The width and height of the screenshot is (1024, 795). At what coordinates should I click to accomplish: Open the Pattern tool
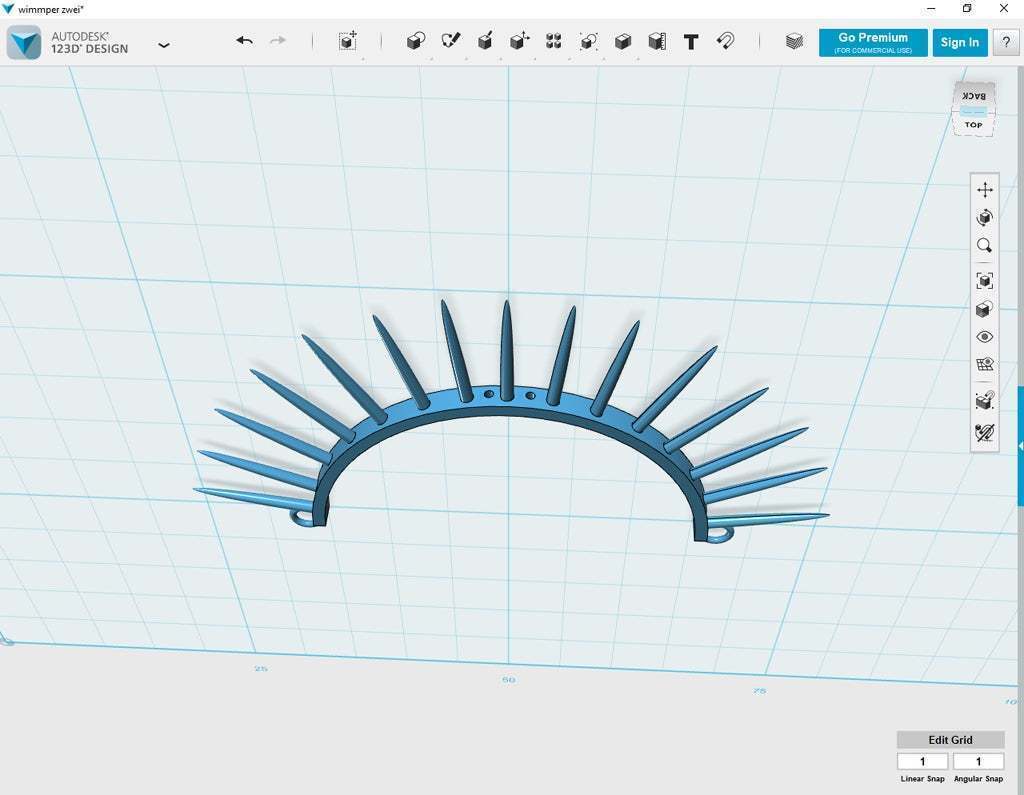coord(554,41)
